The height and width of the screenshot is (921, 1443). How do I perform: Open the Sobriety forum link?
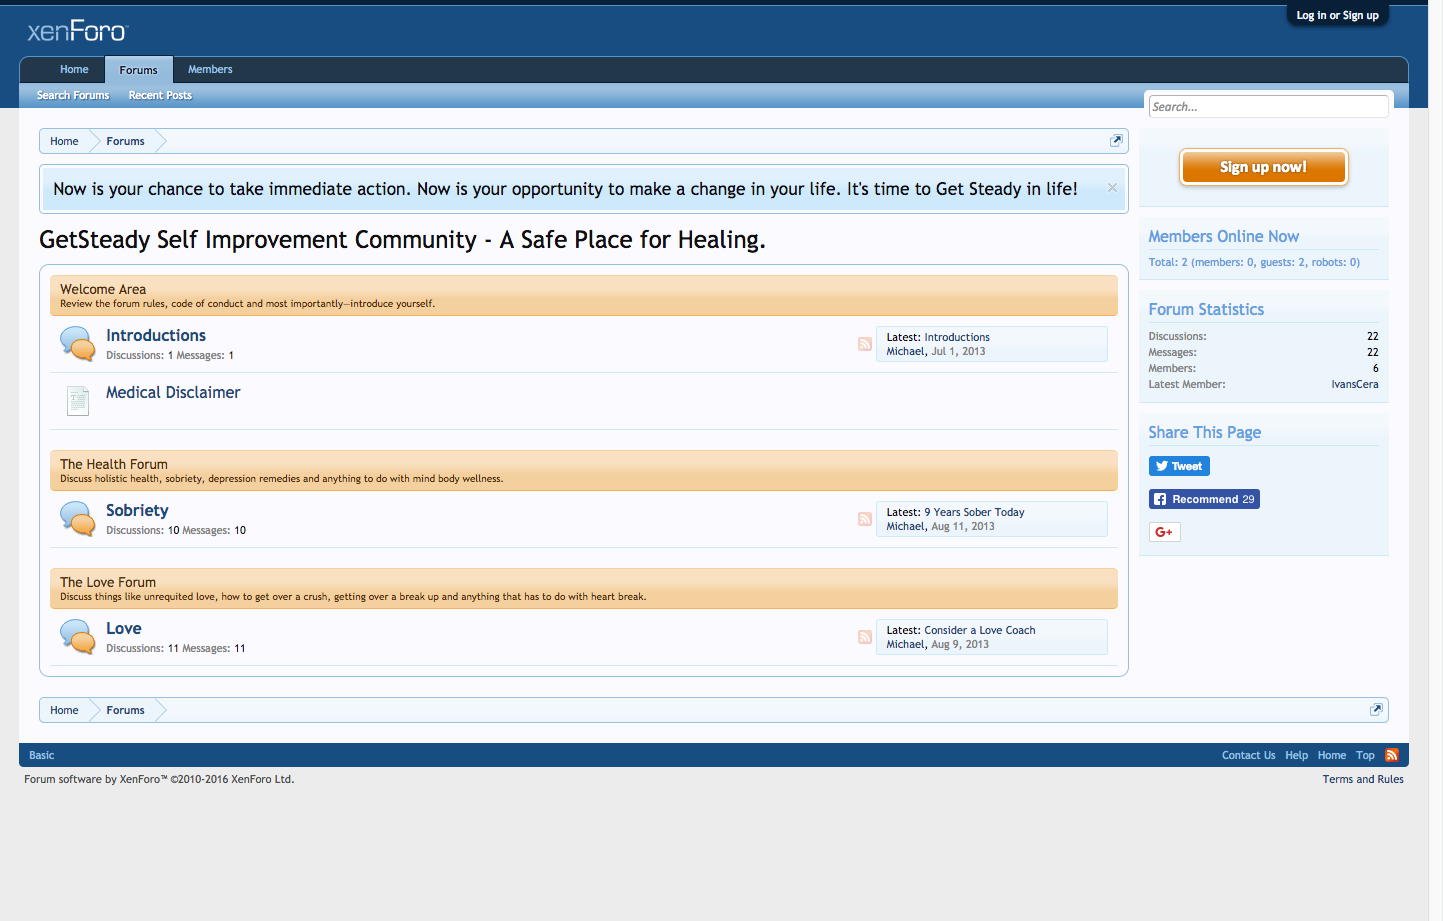click(137, 510)
